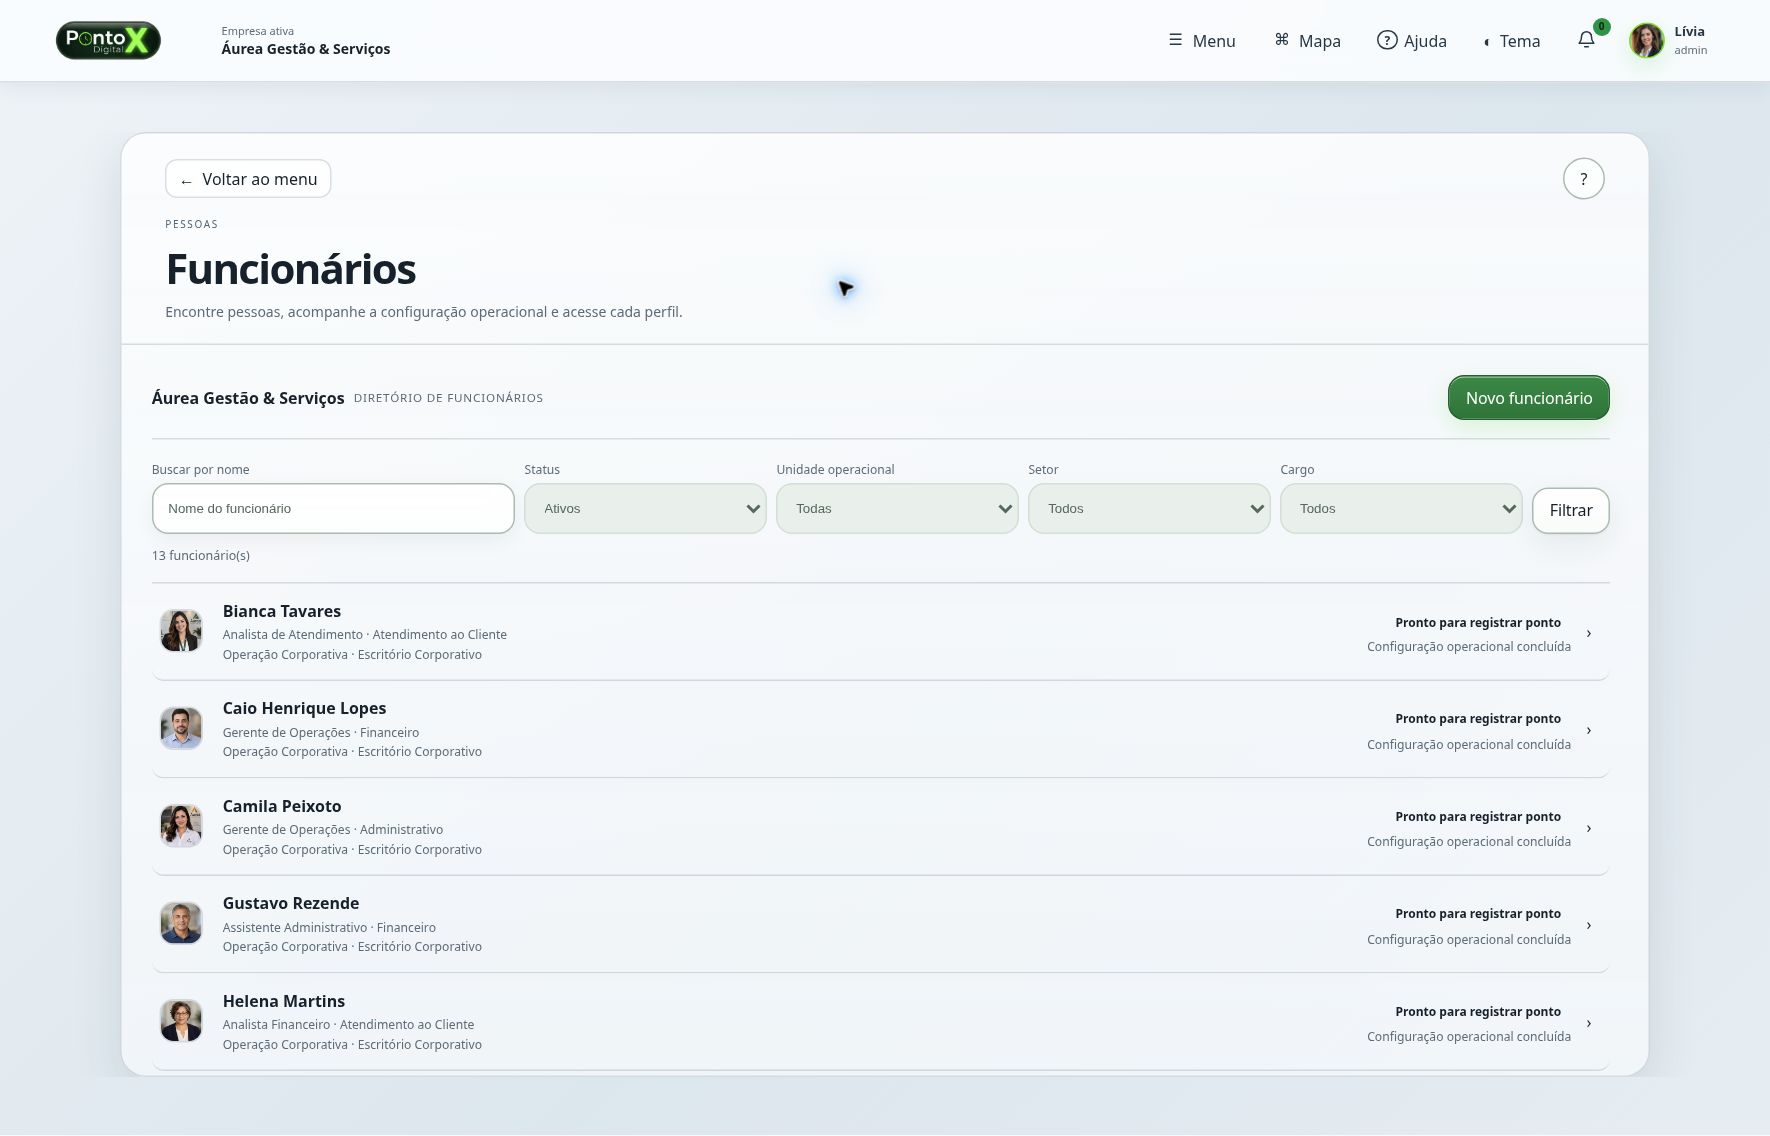This screenshot has height=1136, width=1770.
Task: Go back with Voltar ao menu
Action: [x=248, y=179]
